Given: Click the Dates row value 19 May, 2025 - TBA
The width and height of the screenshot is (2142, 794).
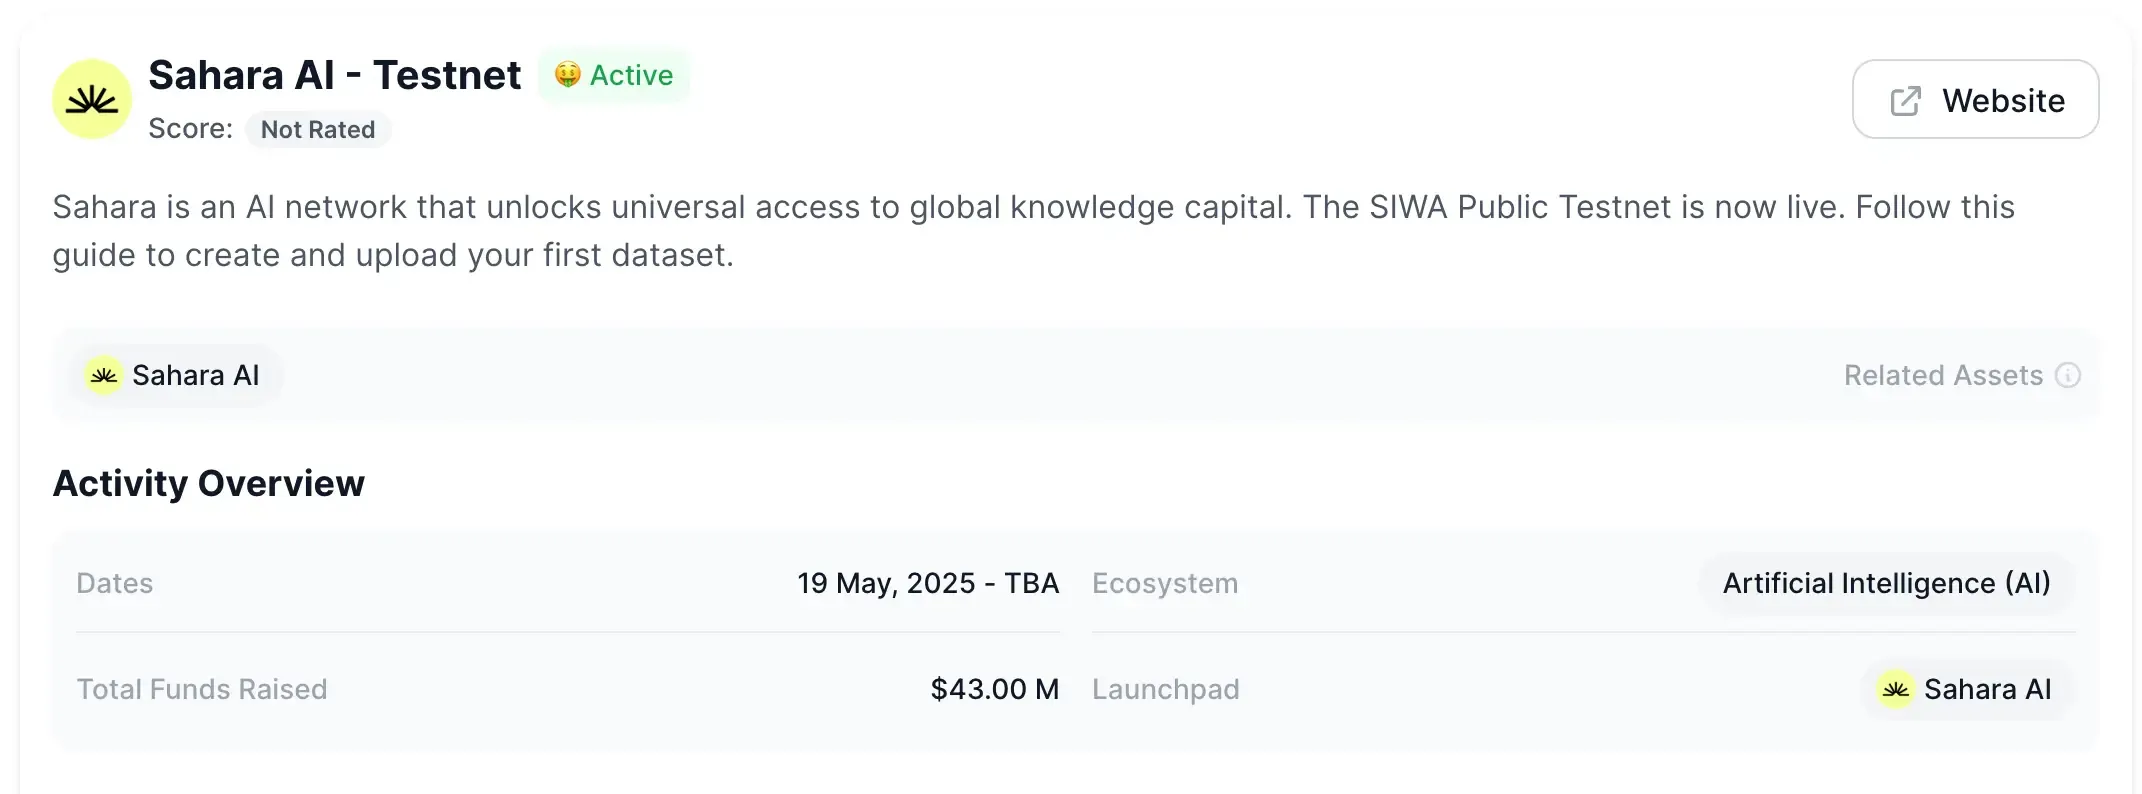Looking at the screenshot, I should 928,583.
